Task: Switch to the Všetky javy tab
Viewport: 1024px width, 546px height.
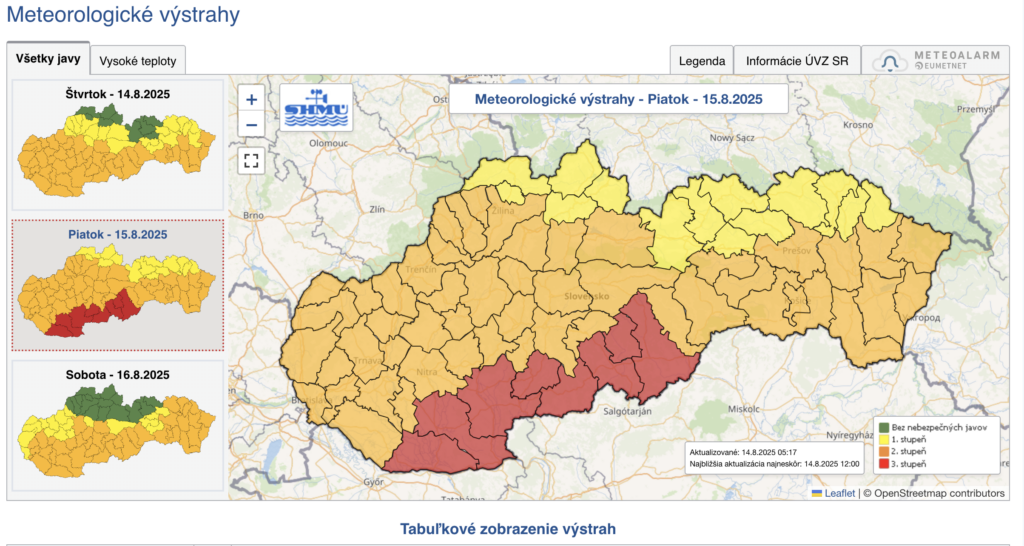Action: 48,59
